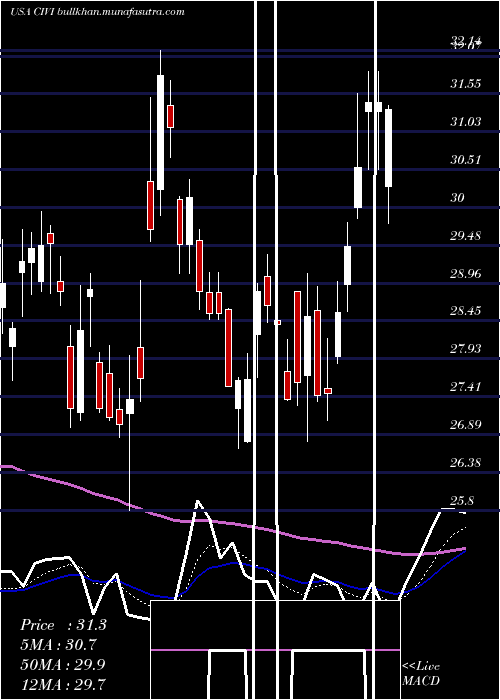Click the <<Live MACD label

(x=421, y=673)
